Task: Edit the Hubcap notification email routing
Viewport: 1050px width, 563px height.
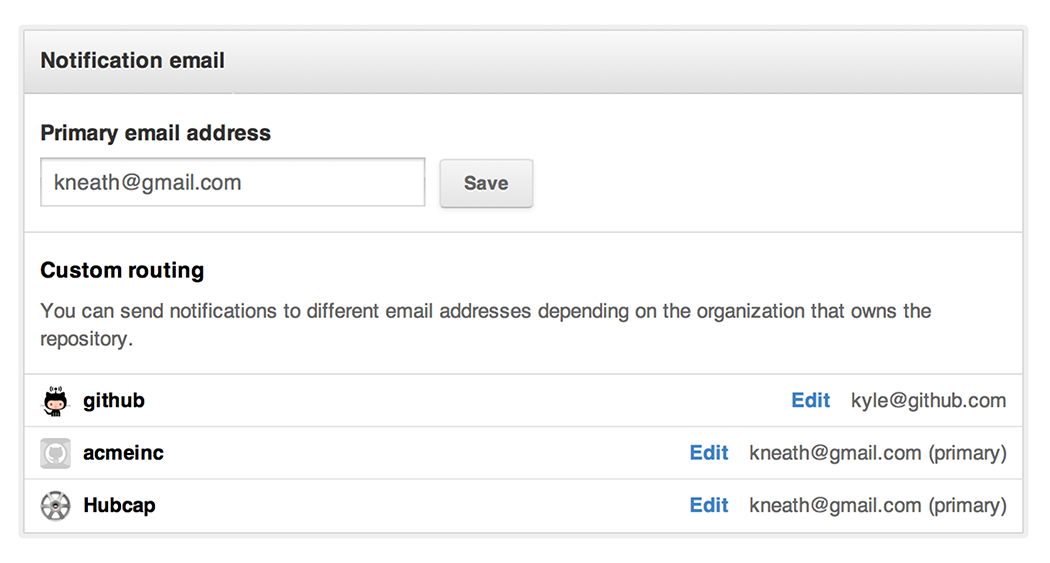Action: click(x=709, y=505)
